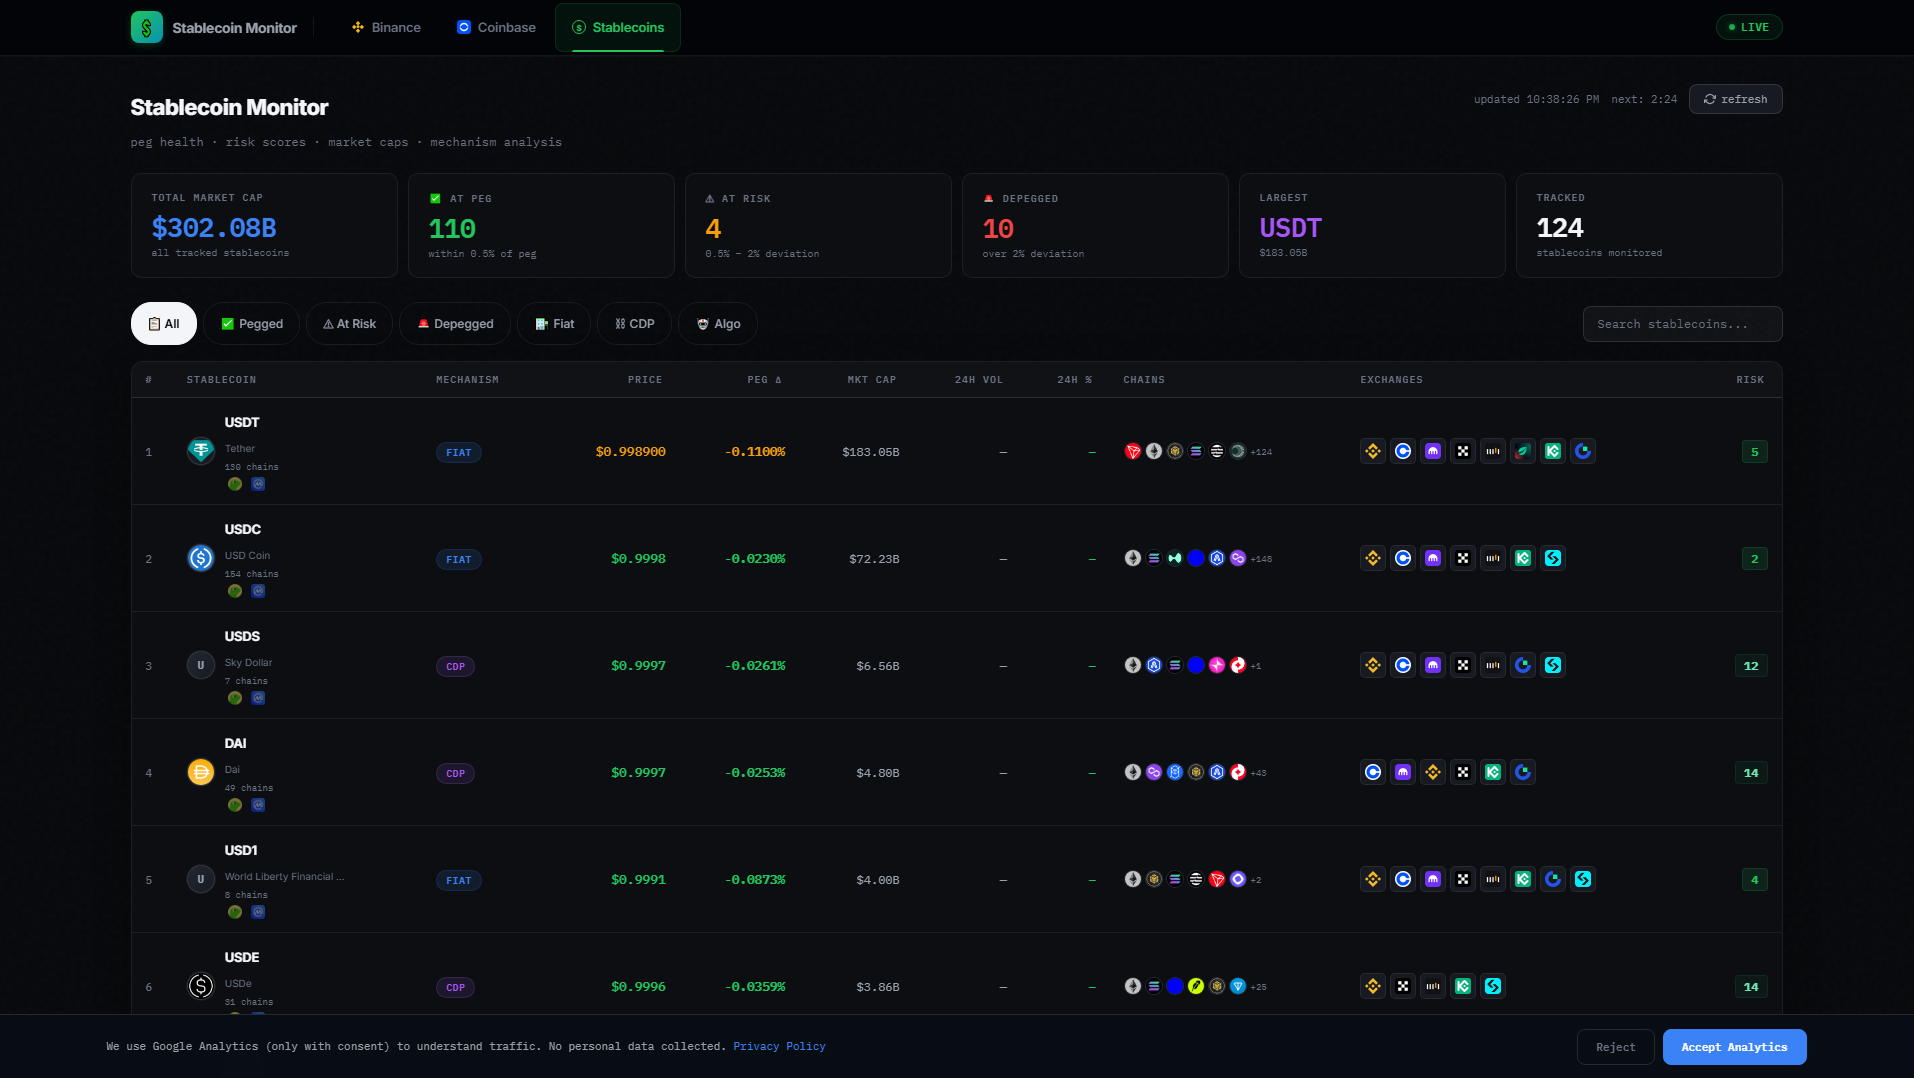
Task: Click Gate.io exchange icon in DAI row
Action: 1523,772
